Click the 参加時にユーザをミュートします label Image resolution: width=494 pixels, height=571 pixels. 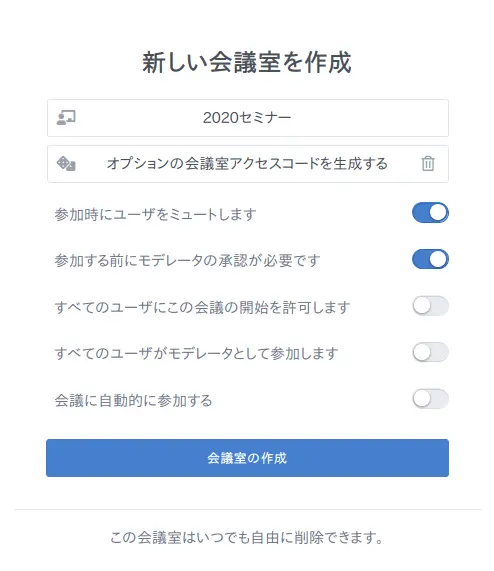[155, 214]
